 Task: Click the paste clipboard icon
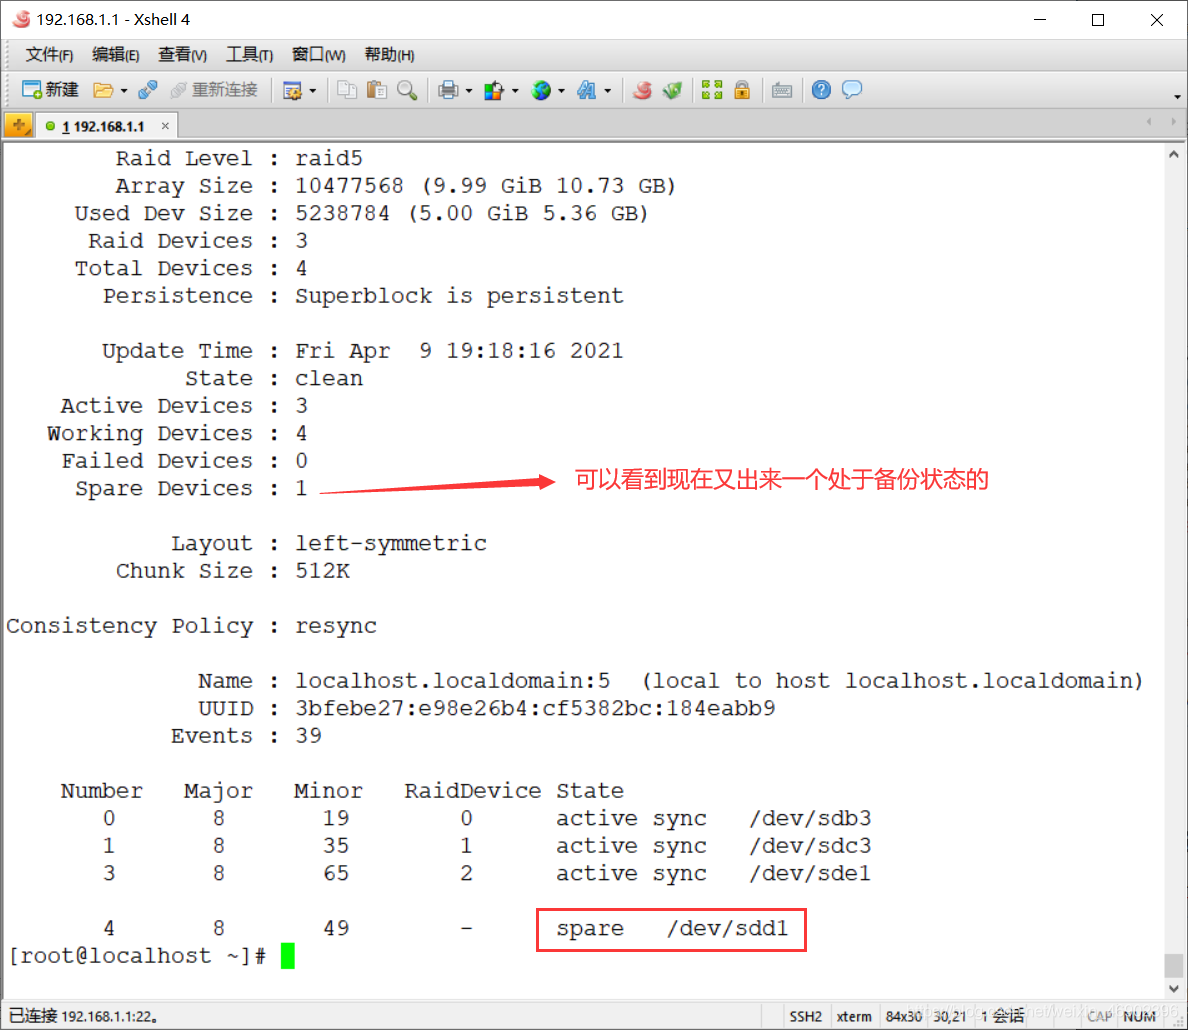pyautogui.click(x=377, y=90)
